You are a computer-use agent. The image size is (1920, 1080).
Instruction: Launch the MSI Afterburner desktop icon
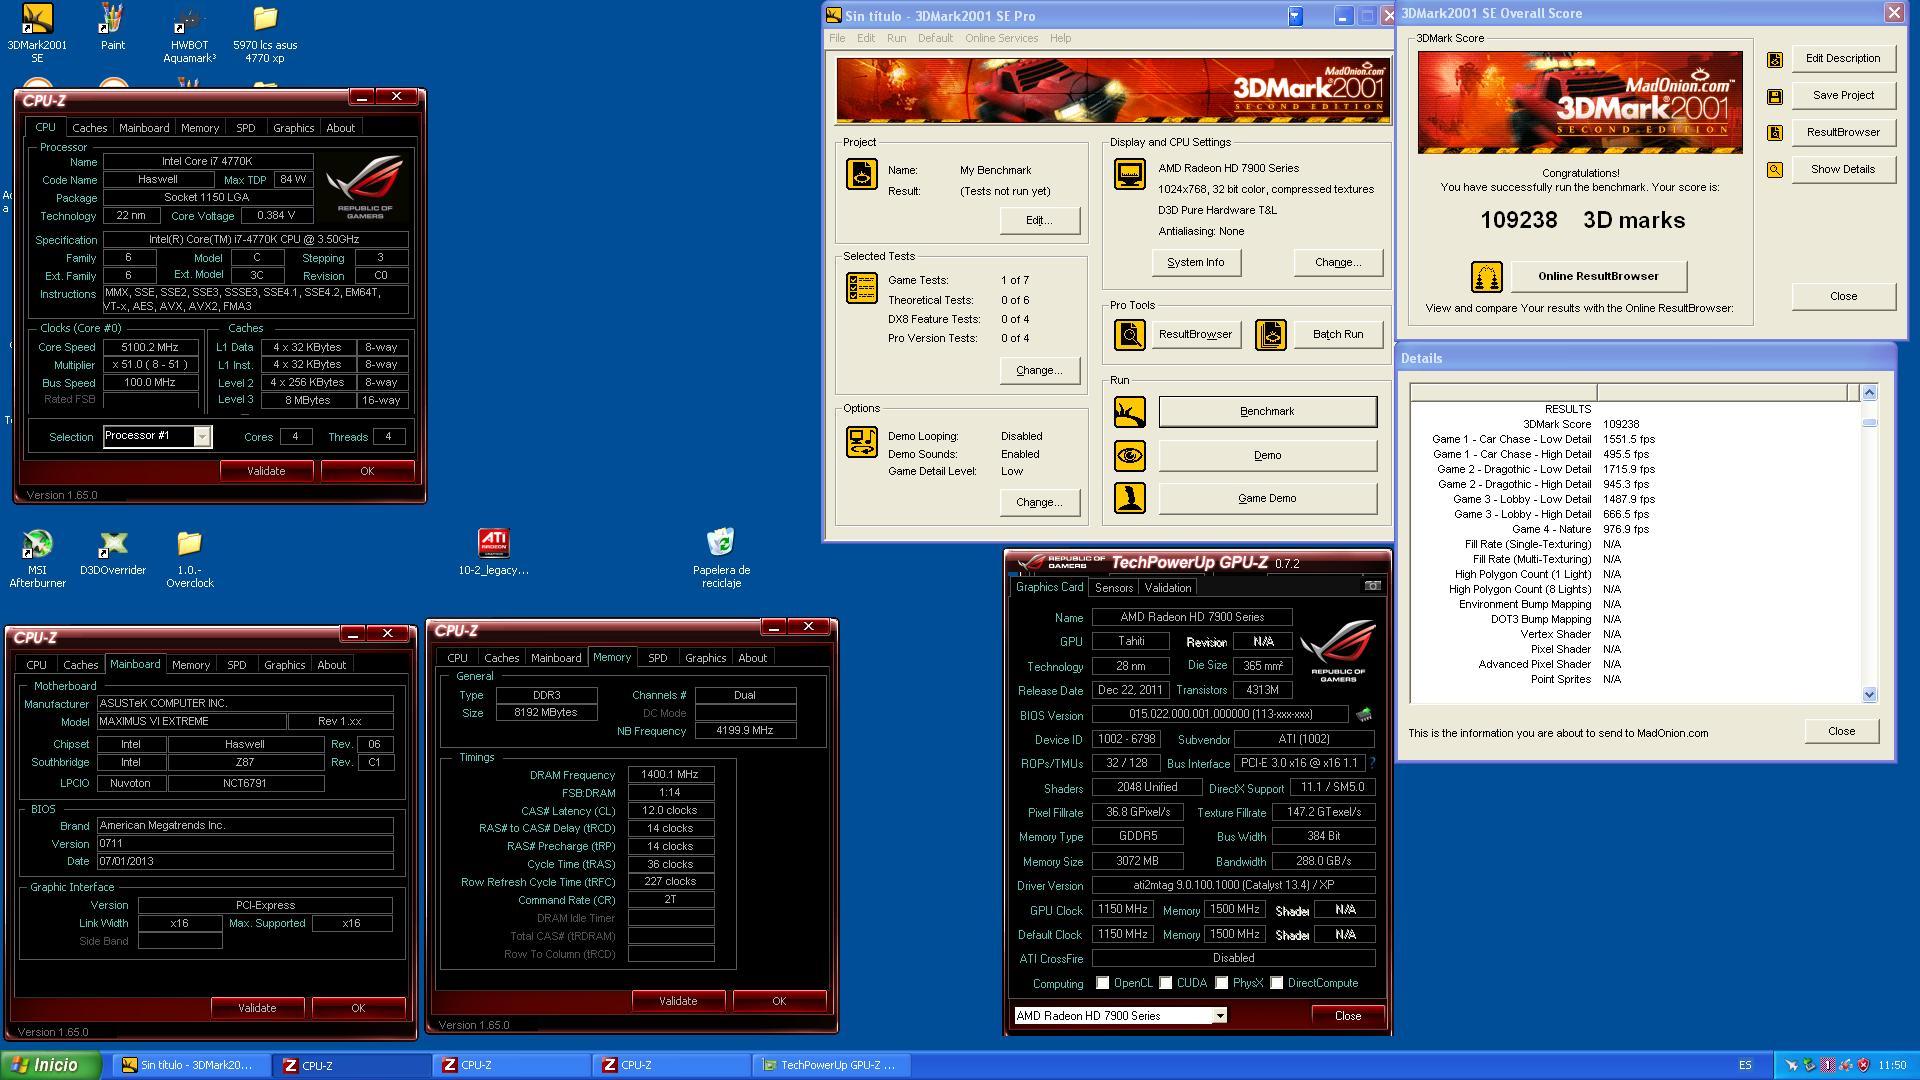pyautogui.click(x=37, y=558)
